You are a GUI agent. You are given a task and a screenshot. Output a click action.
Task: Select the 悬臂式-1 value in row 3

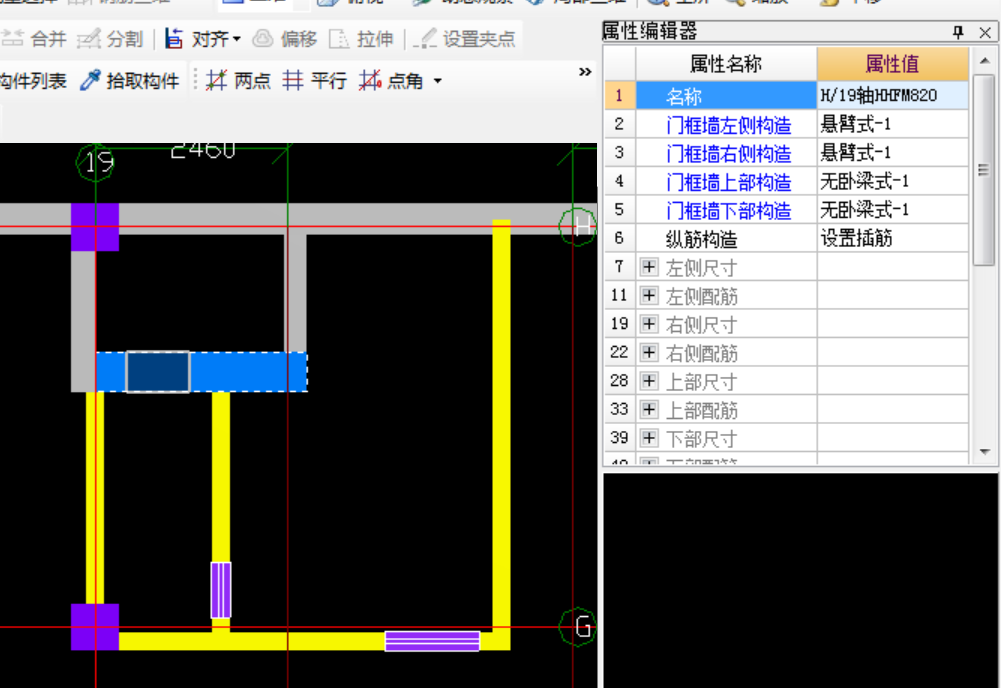(x=892, y=153)
